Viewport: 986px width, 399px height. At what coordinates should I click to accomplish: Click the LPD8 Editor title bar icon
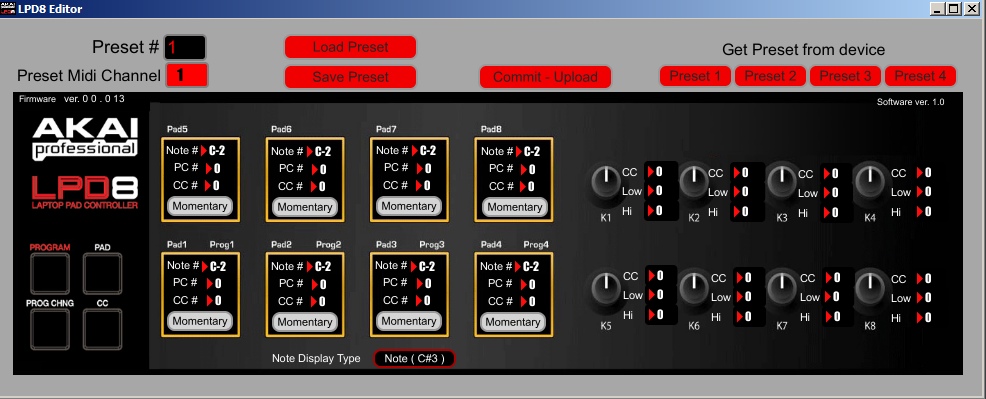(8, 8)
